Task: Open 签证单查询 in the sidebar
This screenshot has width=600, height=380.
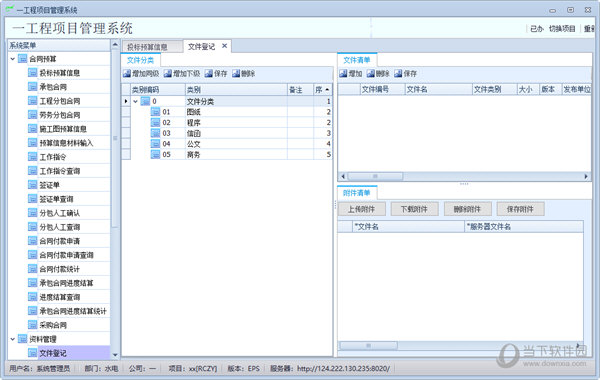Action: [x=56, y=199]
